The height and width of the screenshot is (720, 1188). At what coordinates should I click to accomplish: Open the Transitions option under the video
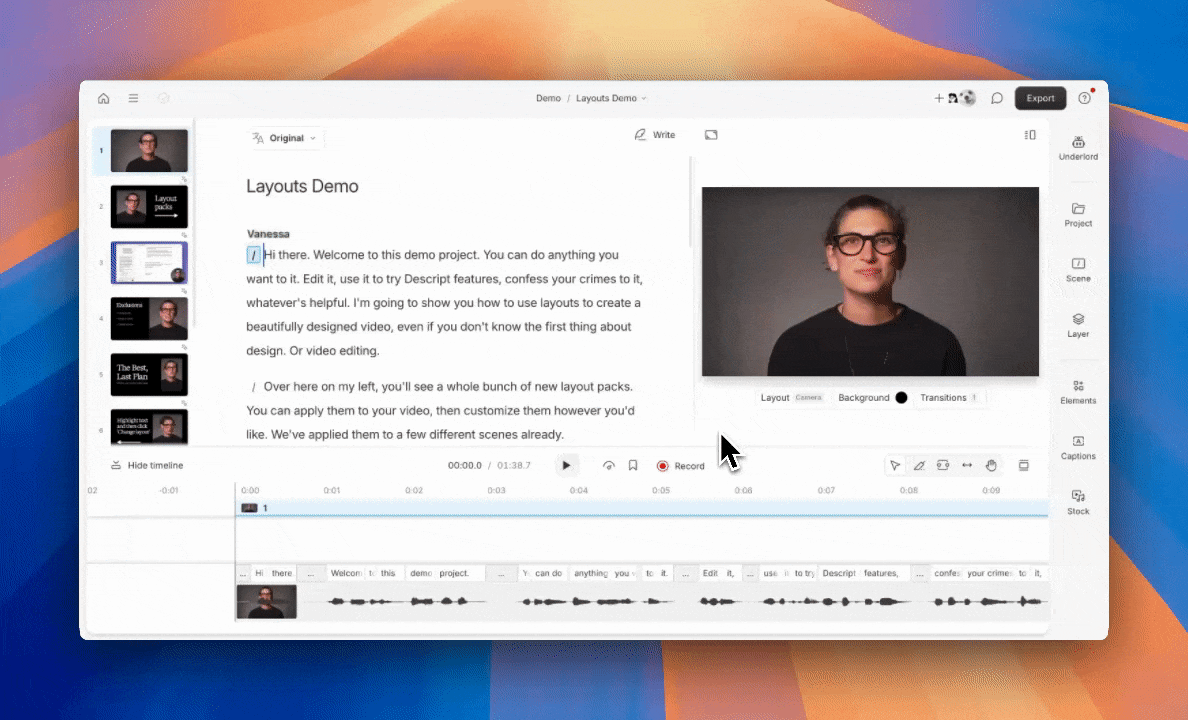click(949, 398)
